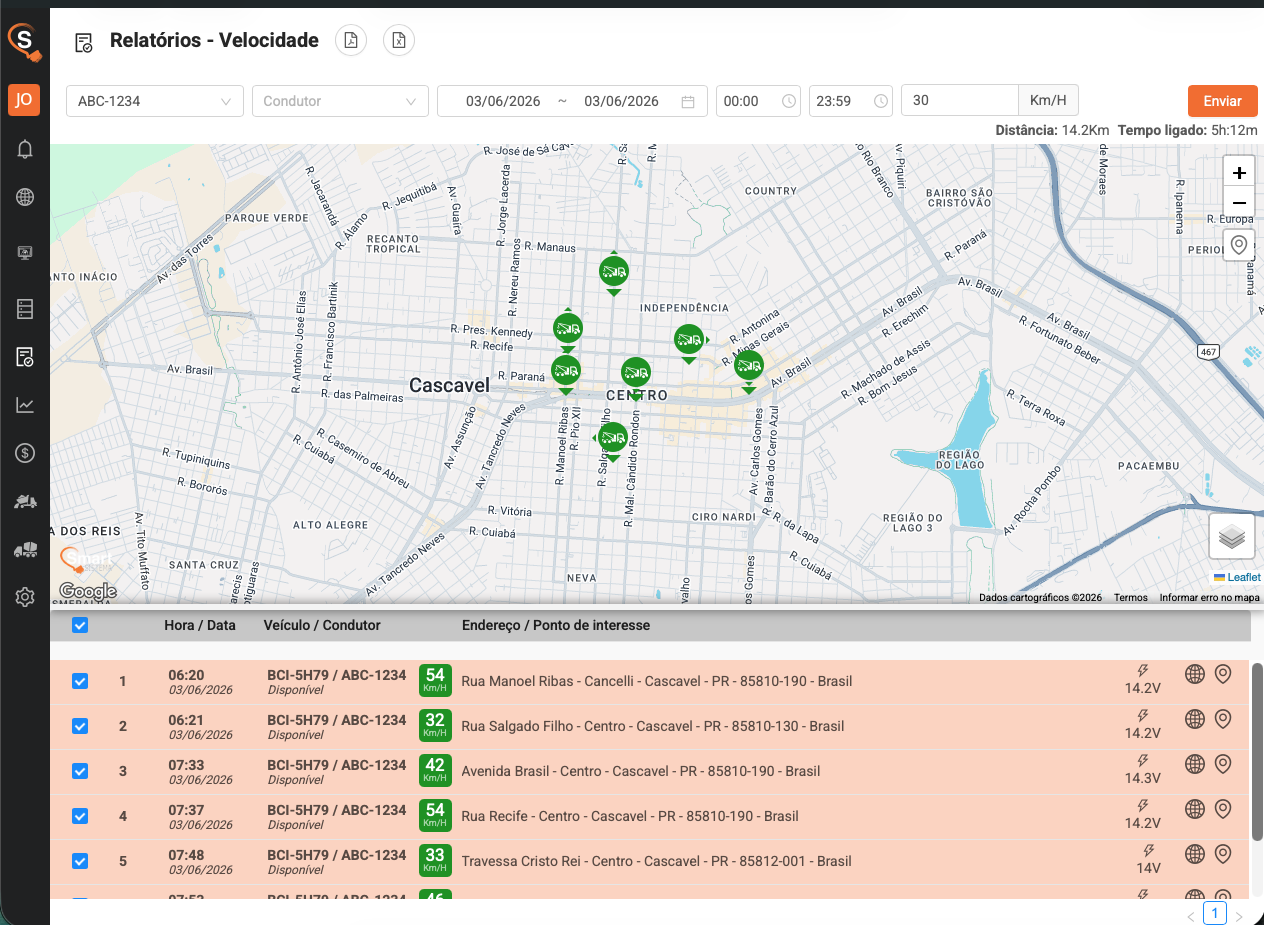
Task: Click the JO user avatar
Action: click(x=24, y=100)
